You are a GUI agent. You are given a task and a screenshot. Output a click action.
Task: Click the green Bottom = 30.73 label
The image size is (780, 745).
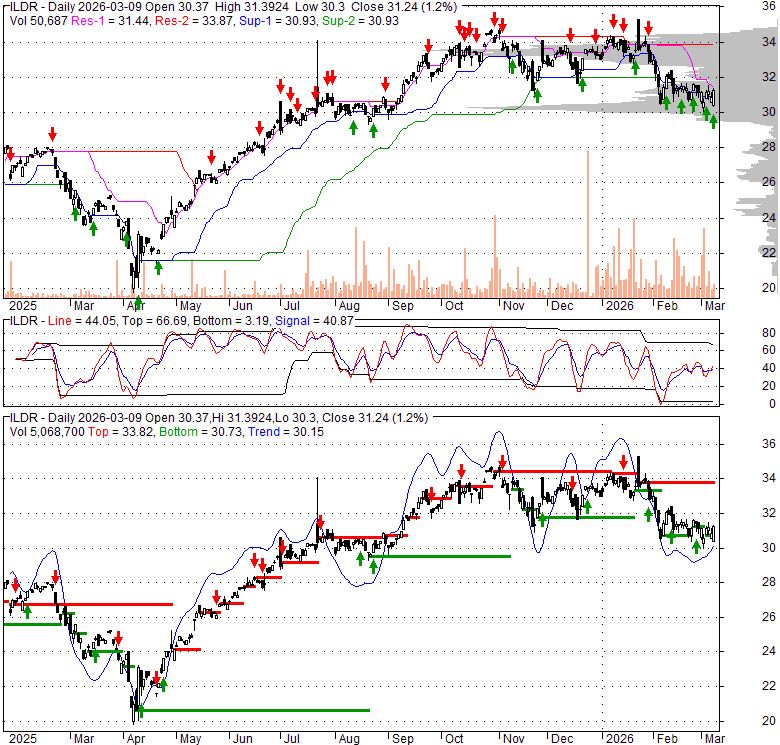pos(201,432)
